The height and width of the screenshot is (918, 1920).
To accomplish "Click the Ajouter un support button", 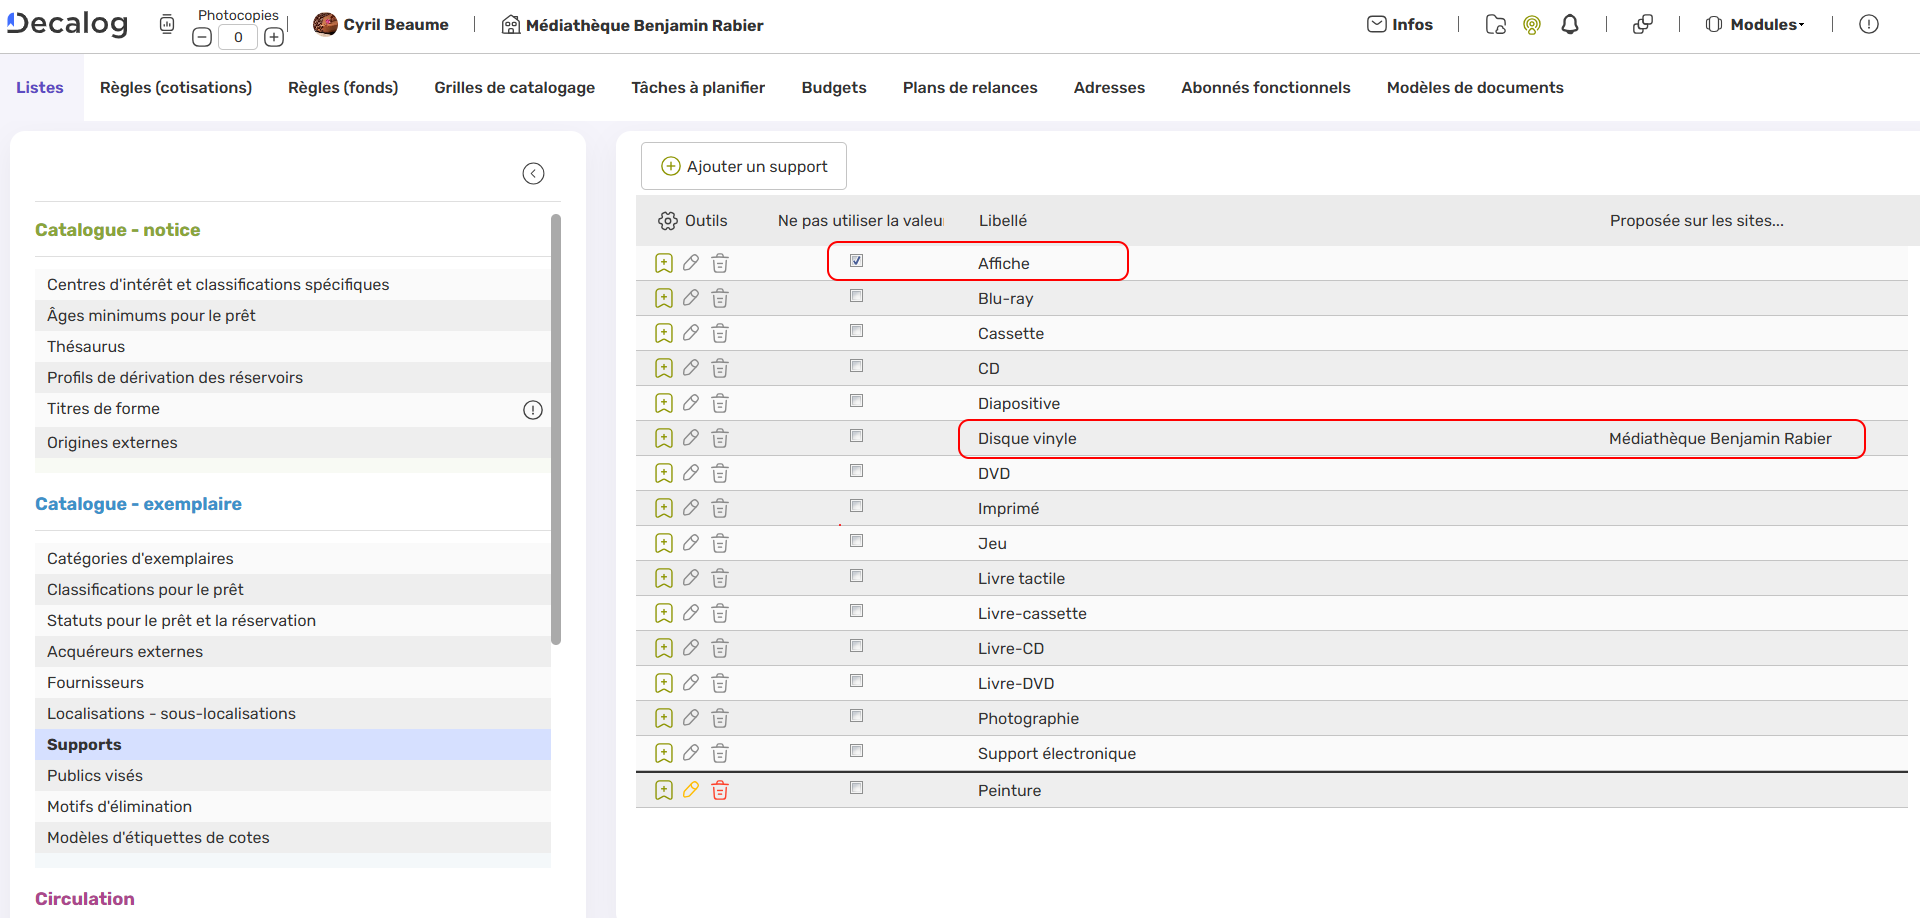I will (x=744, y=166).
